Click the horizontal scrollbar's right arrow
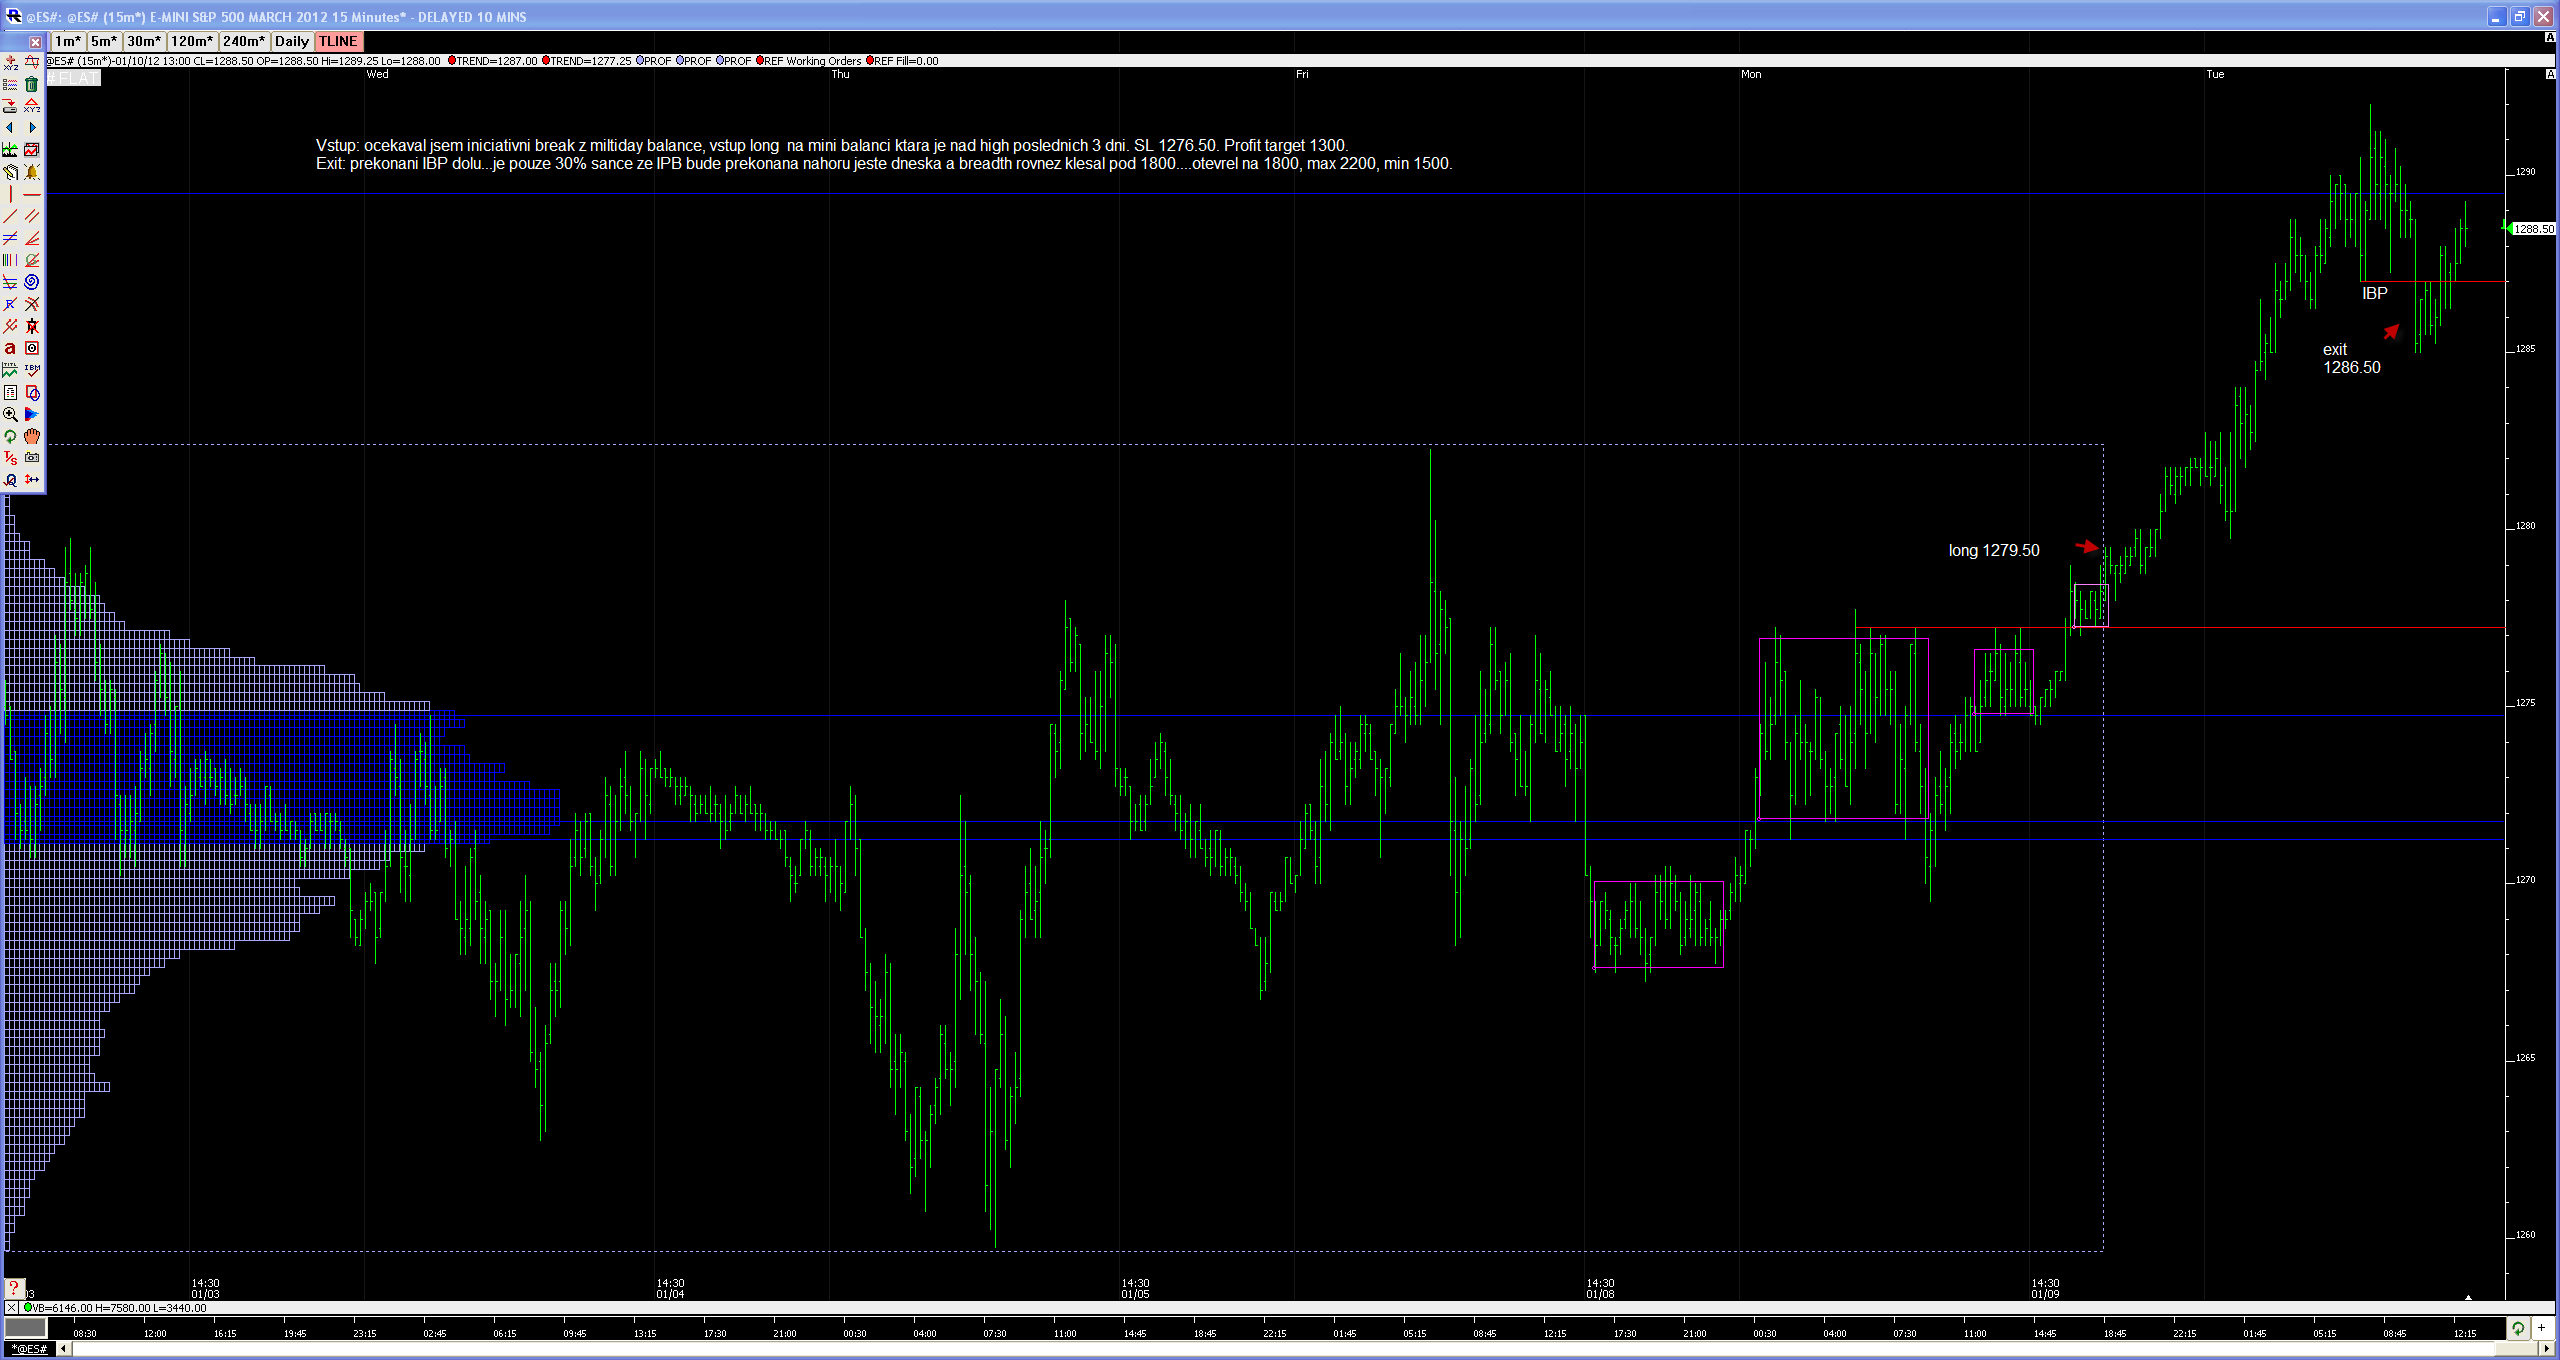This screenshot has width=2560, height=1360. click(2547, 1349)
